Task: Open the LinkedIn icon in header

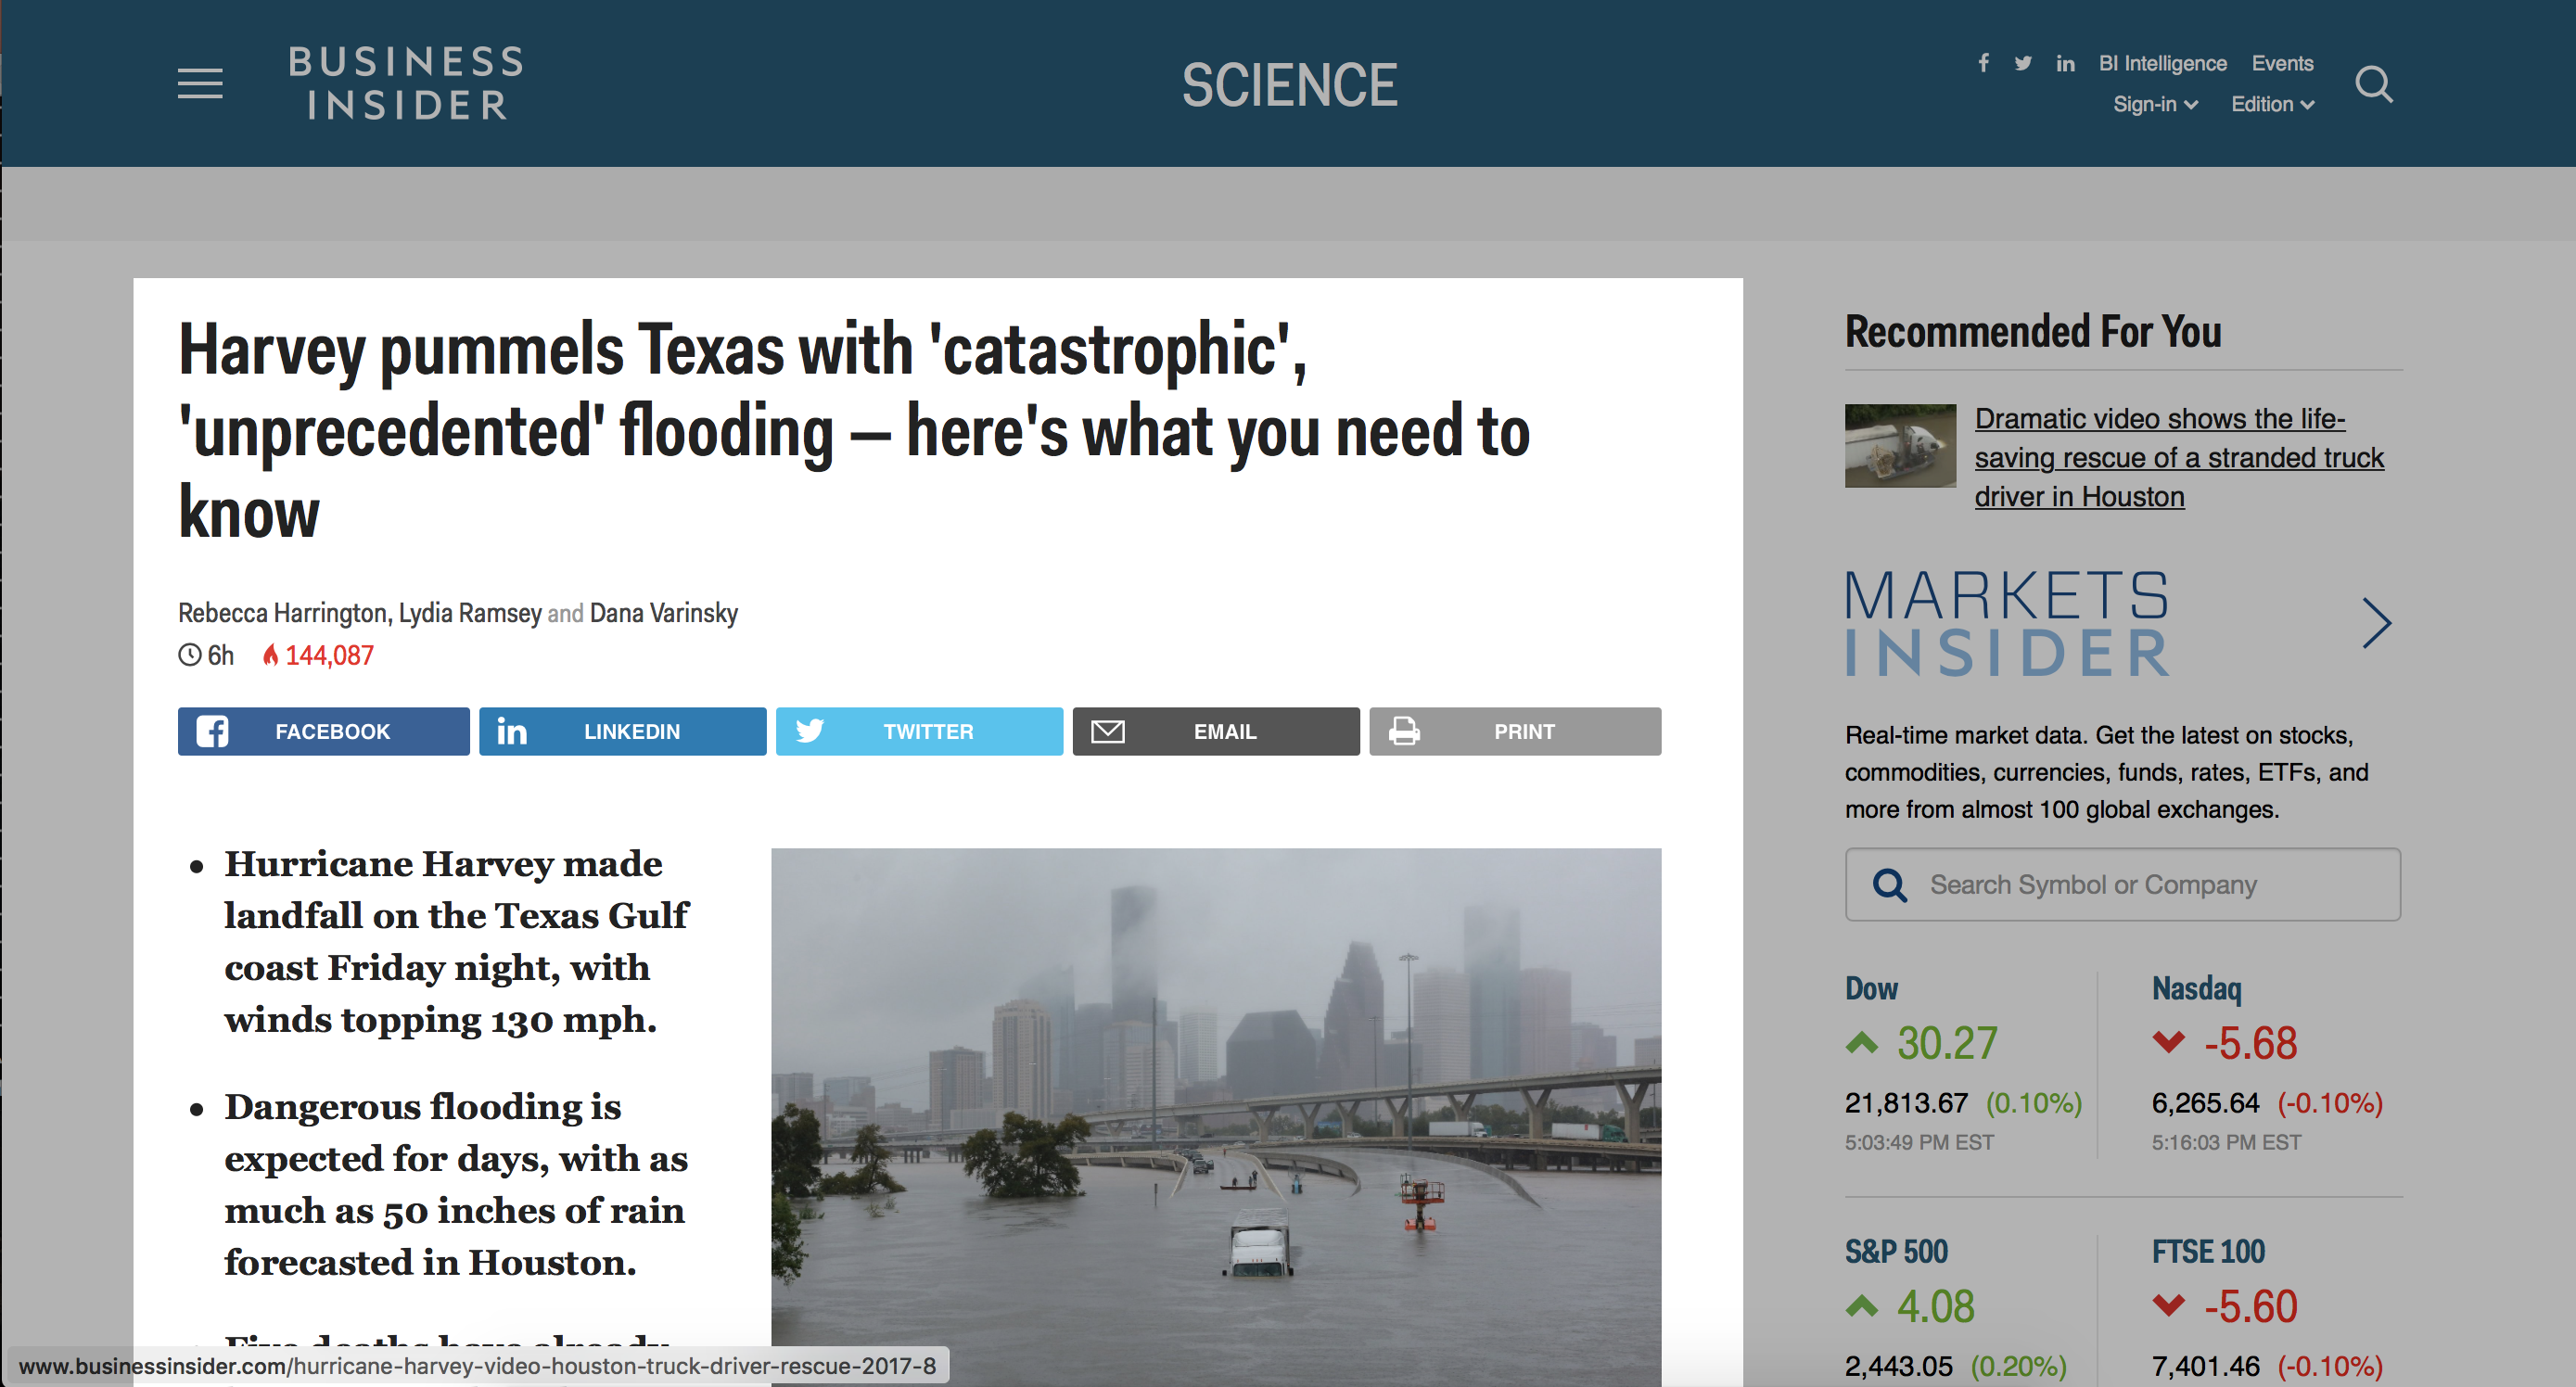Action: click(2065, 63)
